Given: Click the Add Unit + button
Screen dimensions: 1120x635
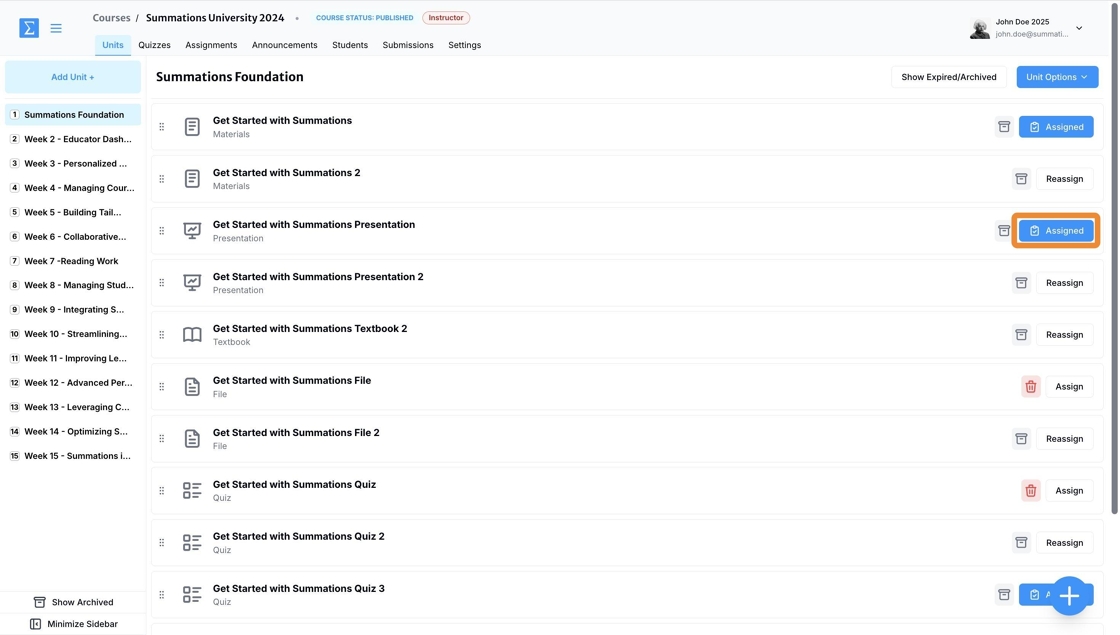Looking at the screenshot, I should (73, 77).
